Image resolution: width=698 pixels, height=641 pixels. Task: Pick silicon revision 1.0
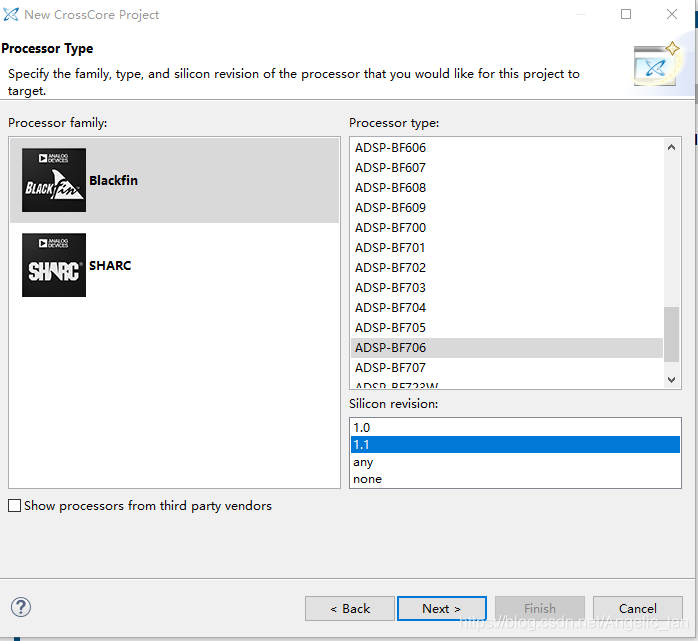pyautogui.click(x=515, y=428)
